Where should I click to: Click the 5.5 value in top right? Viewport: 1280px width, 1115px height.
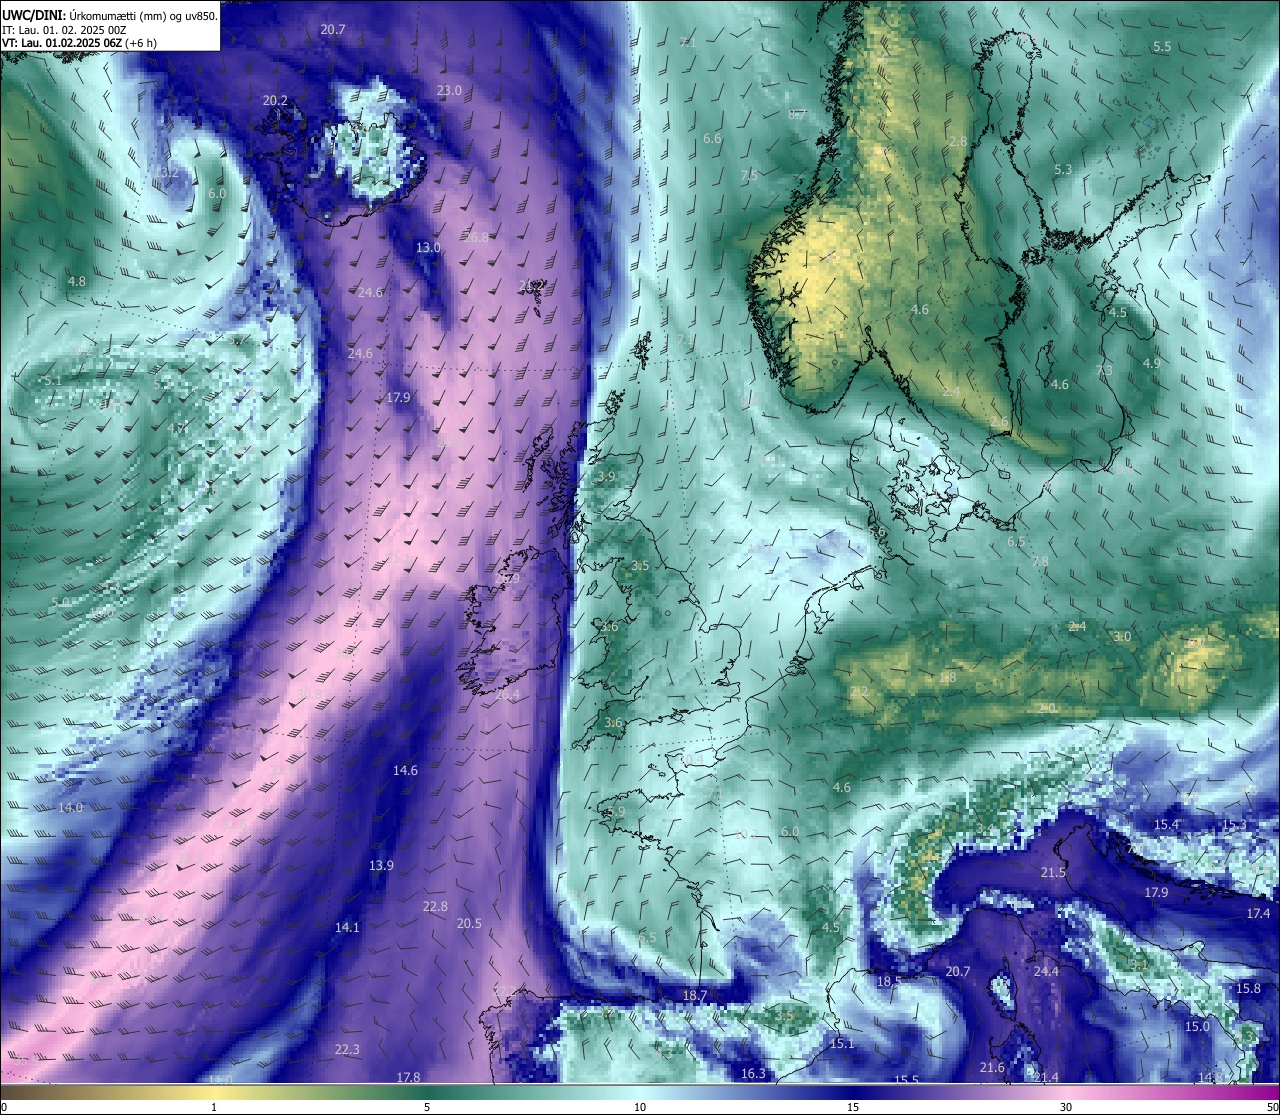tap(1162, 46)
